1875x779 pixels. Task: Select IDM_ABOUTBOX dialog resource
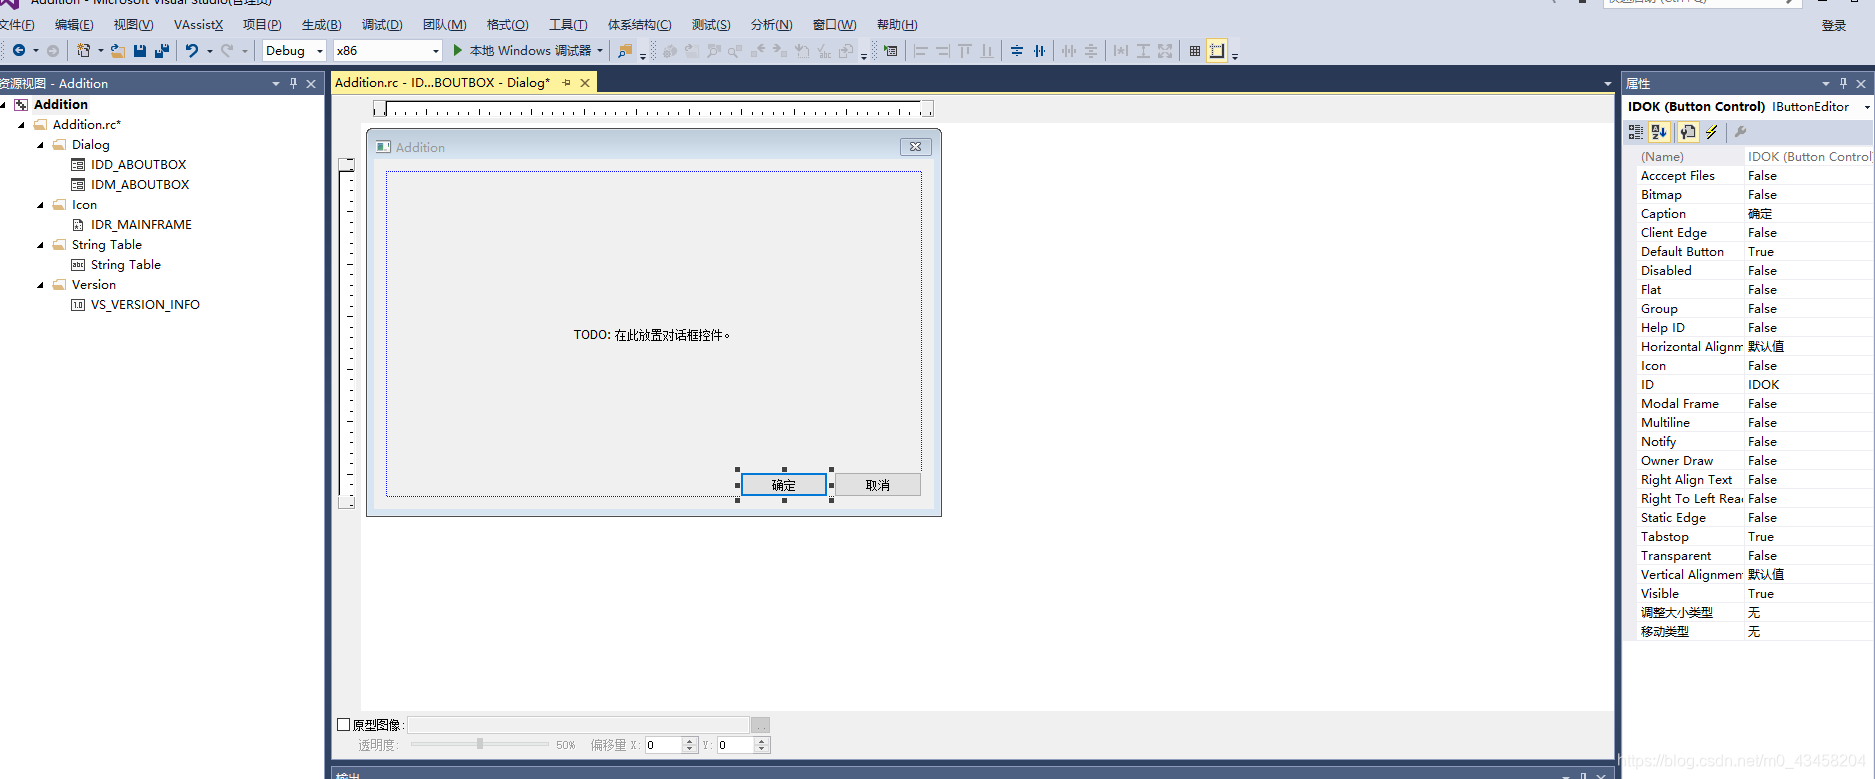point(140,185)
